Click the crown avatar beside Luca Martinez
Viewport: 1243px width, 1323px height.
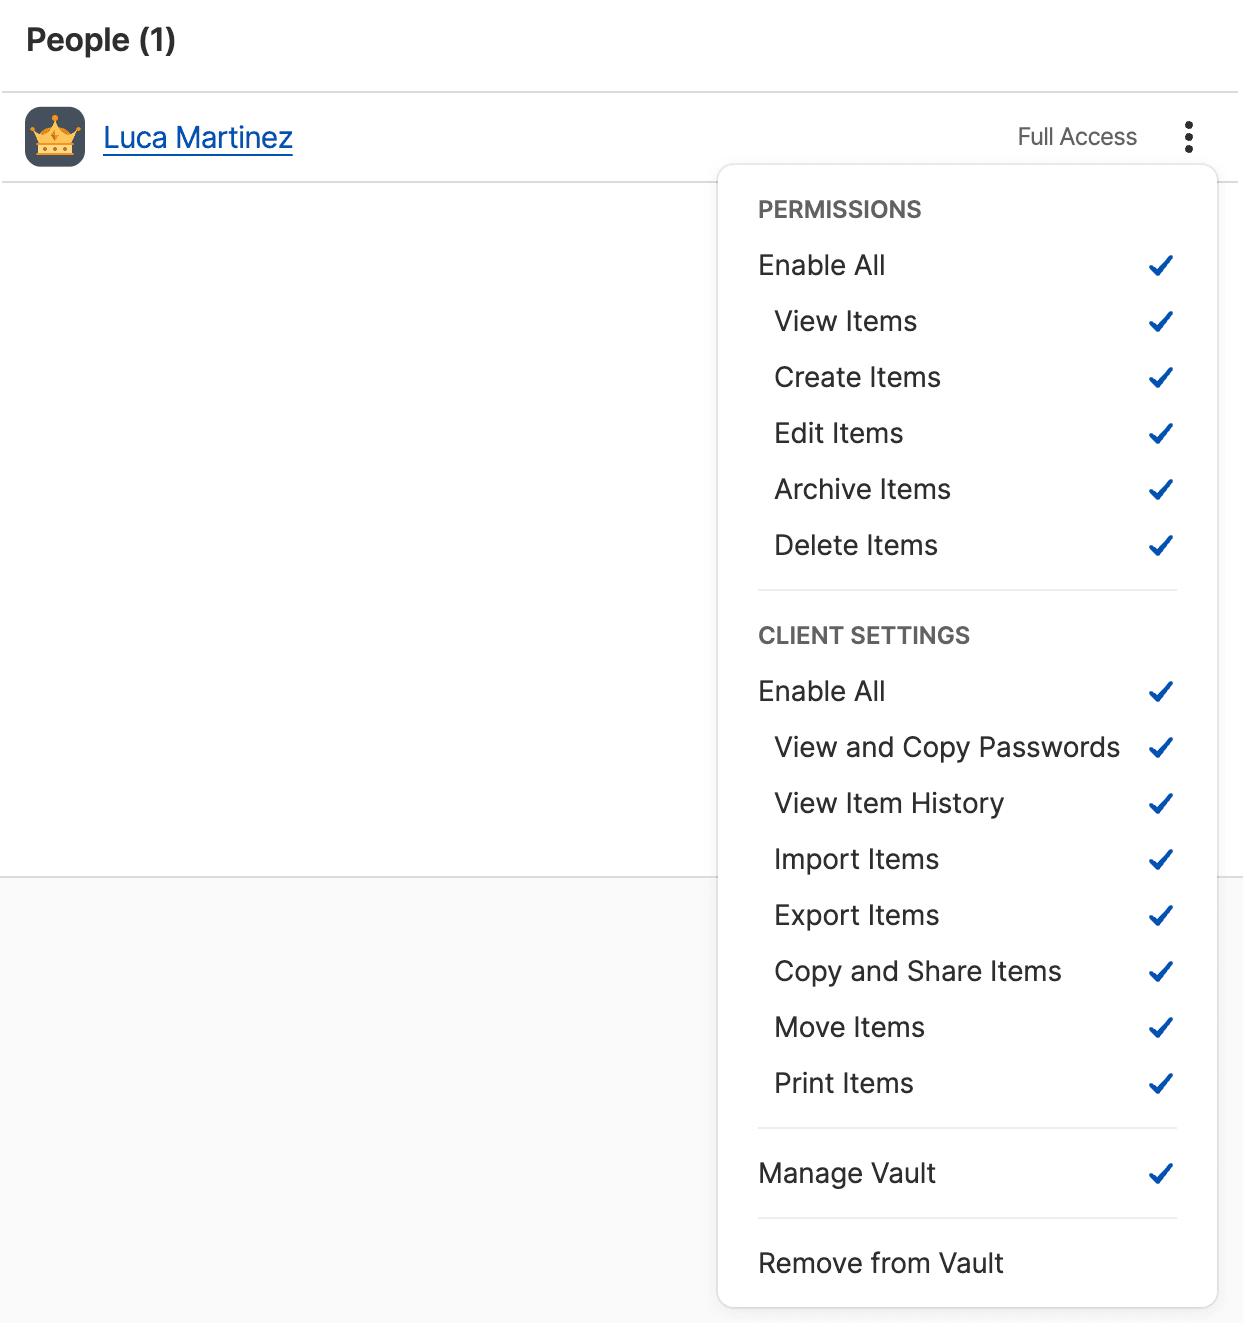coord(55,137)
